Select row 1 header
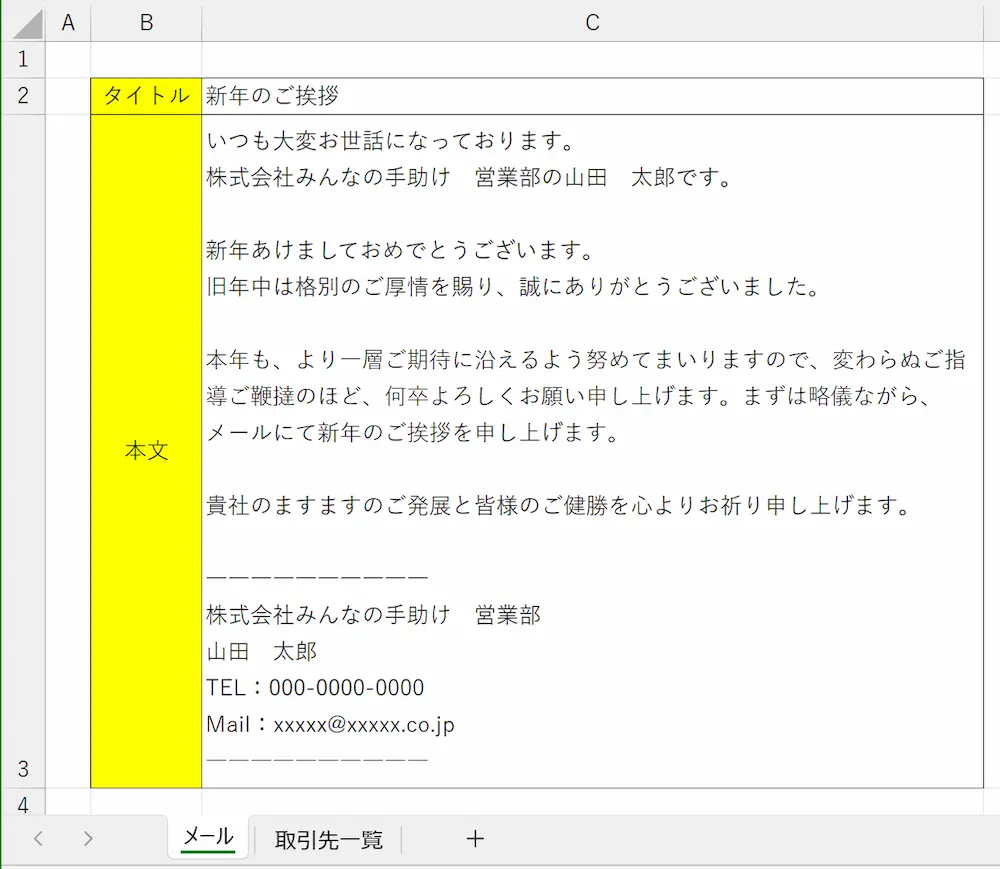This screenshot has width=1000, height=869. 24,59
